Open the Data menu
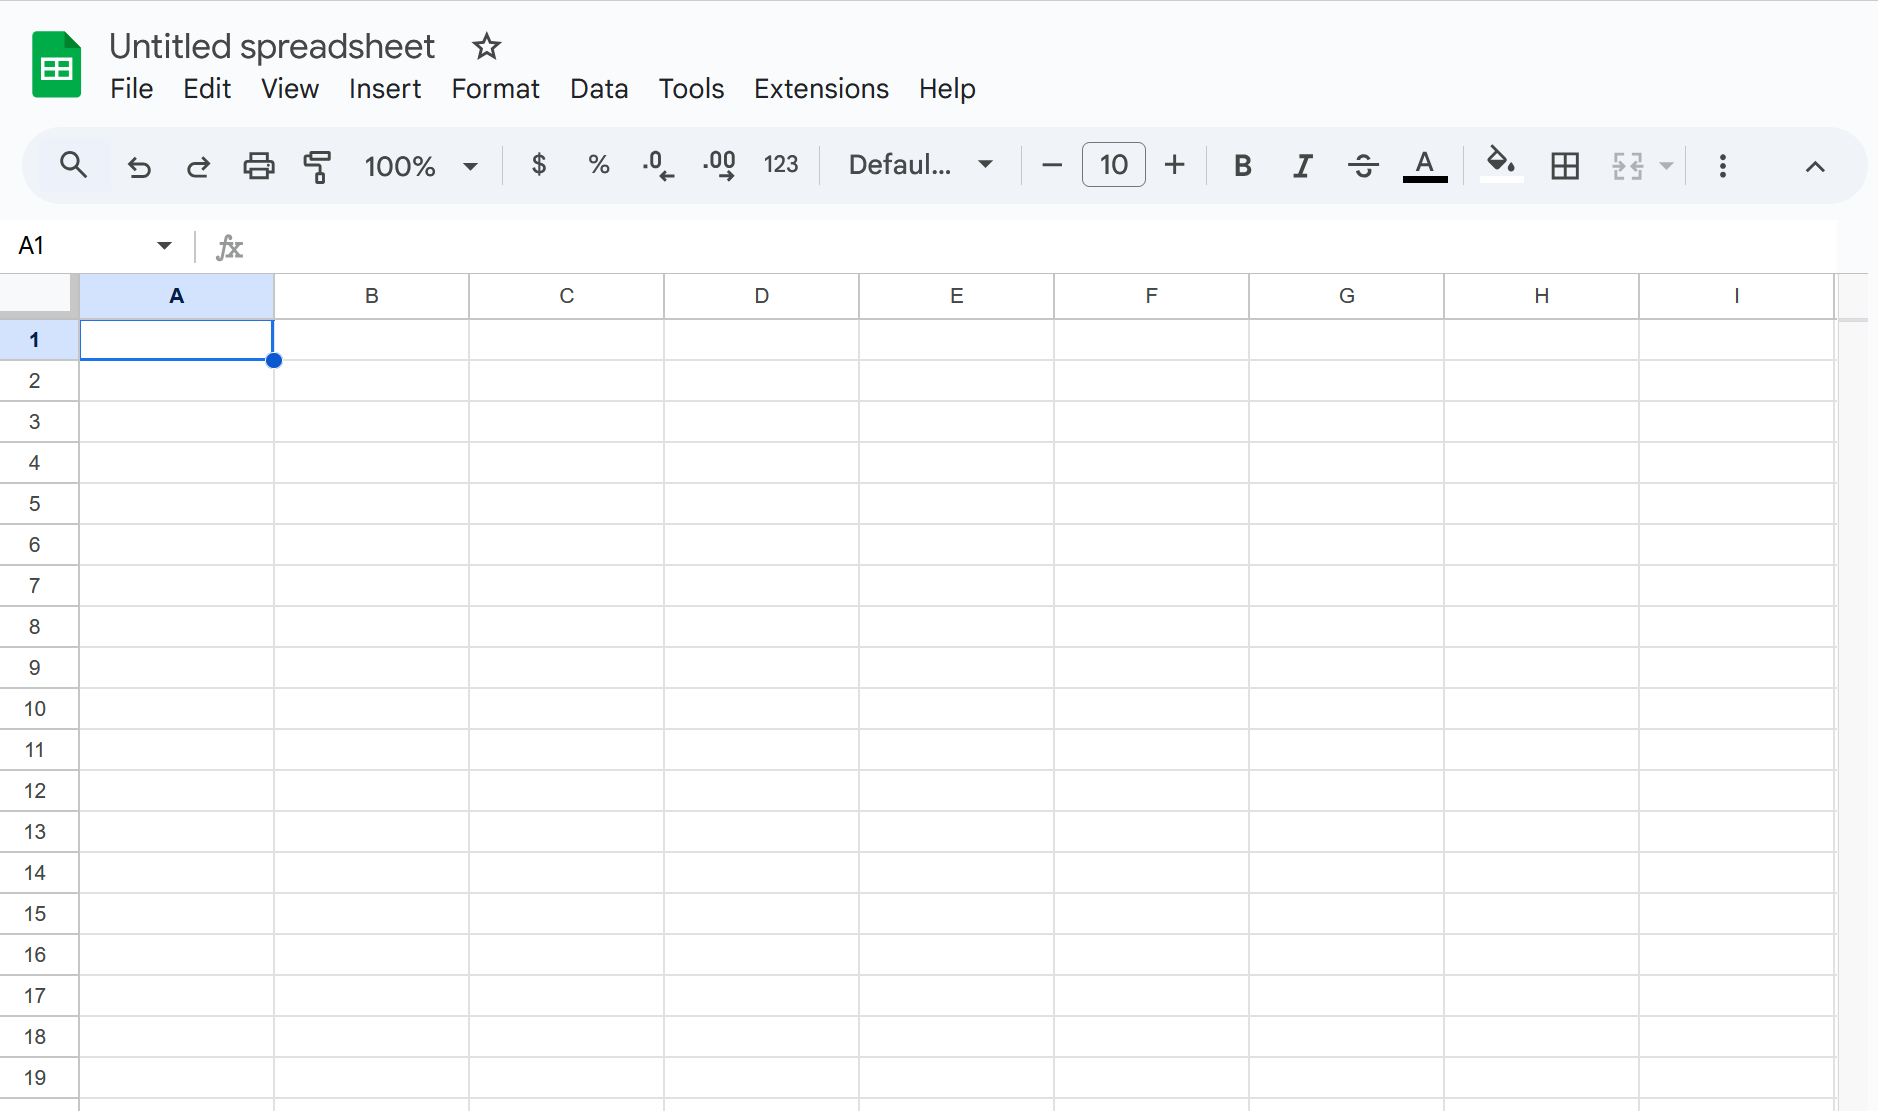1878x1111 pixels. pos(598,89)
